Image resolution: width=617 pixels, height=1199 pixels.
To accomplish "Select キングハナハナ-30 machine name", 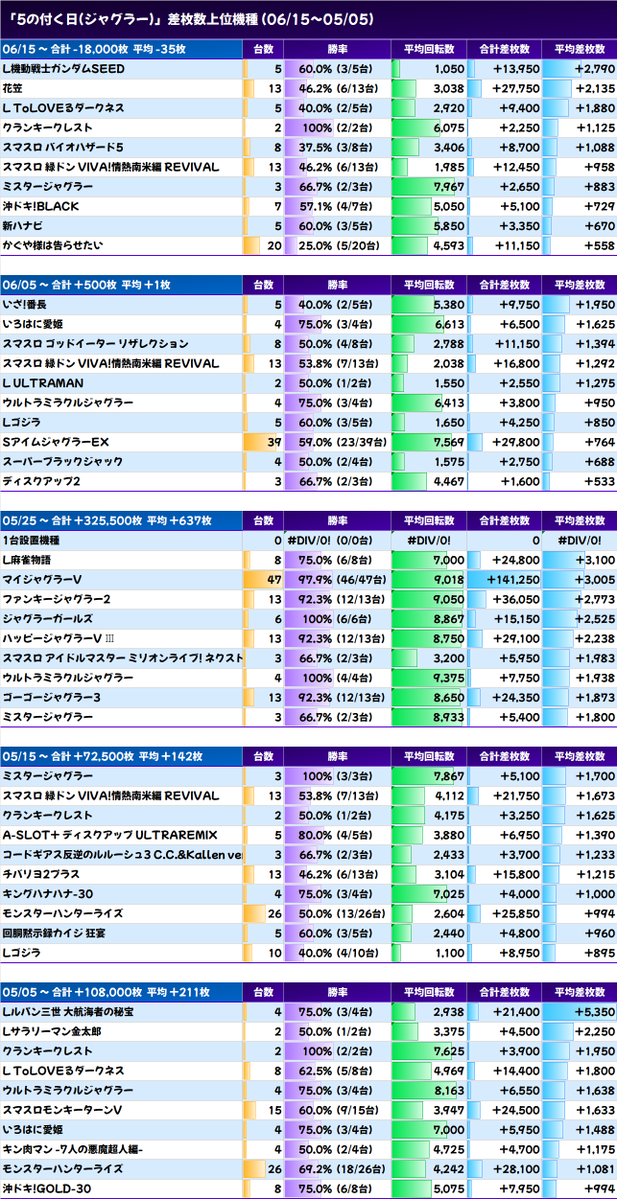I will pyautogui.click(x=47, y=894).
